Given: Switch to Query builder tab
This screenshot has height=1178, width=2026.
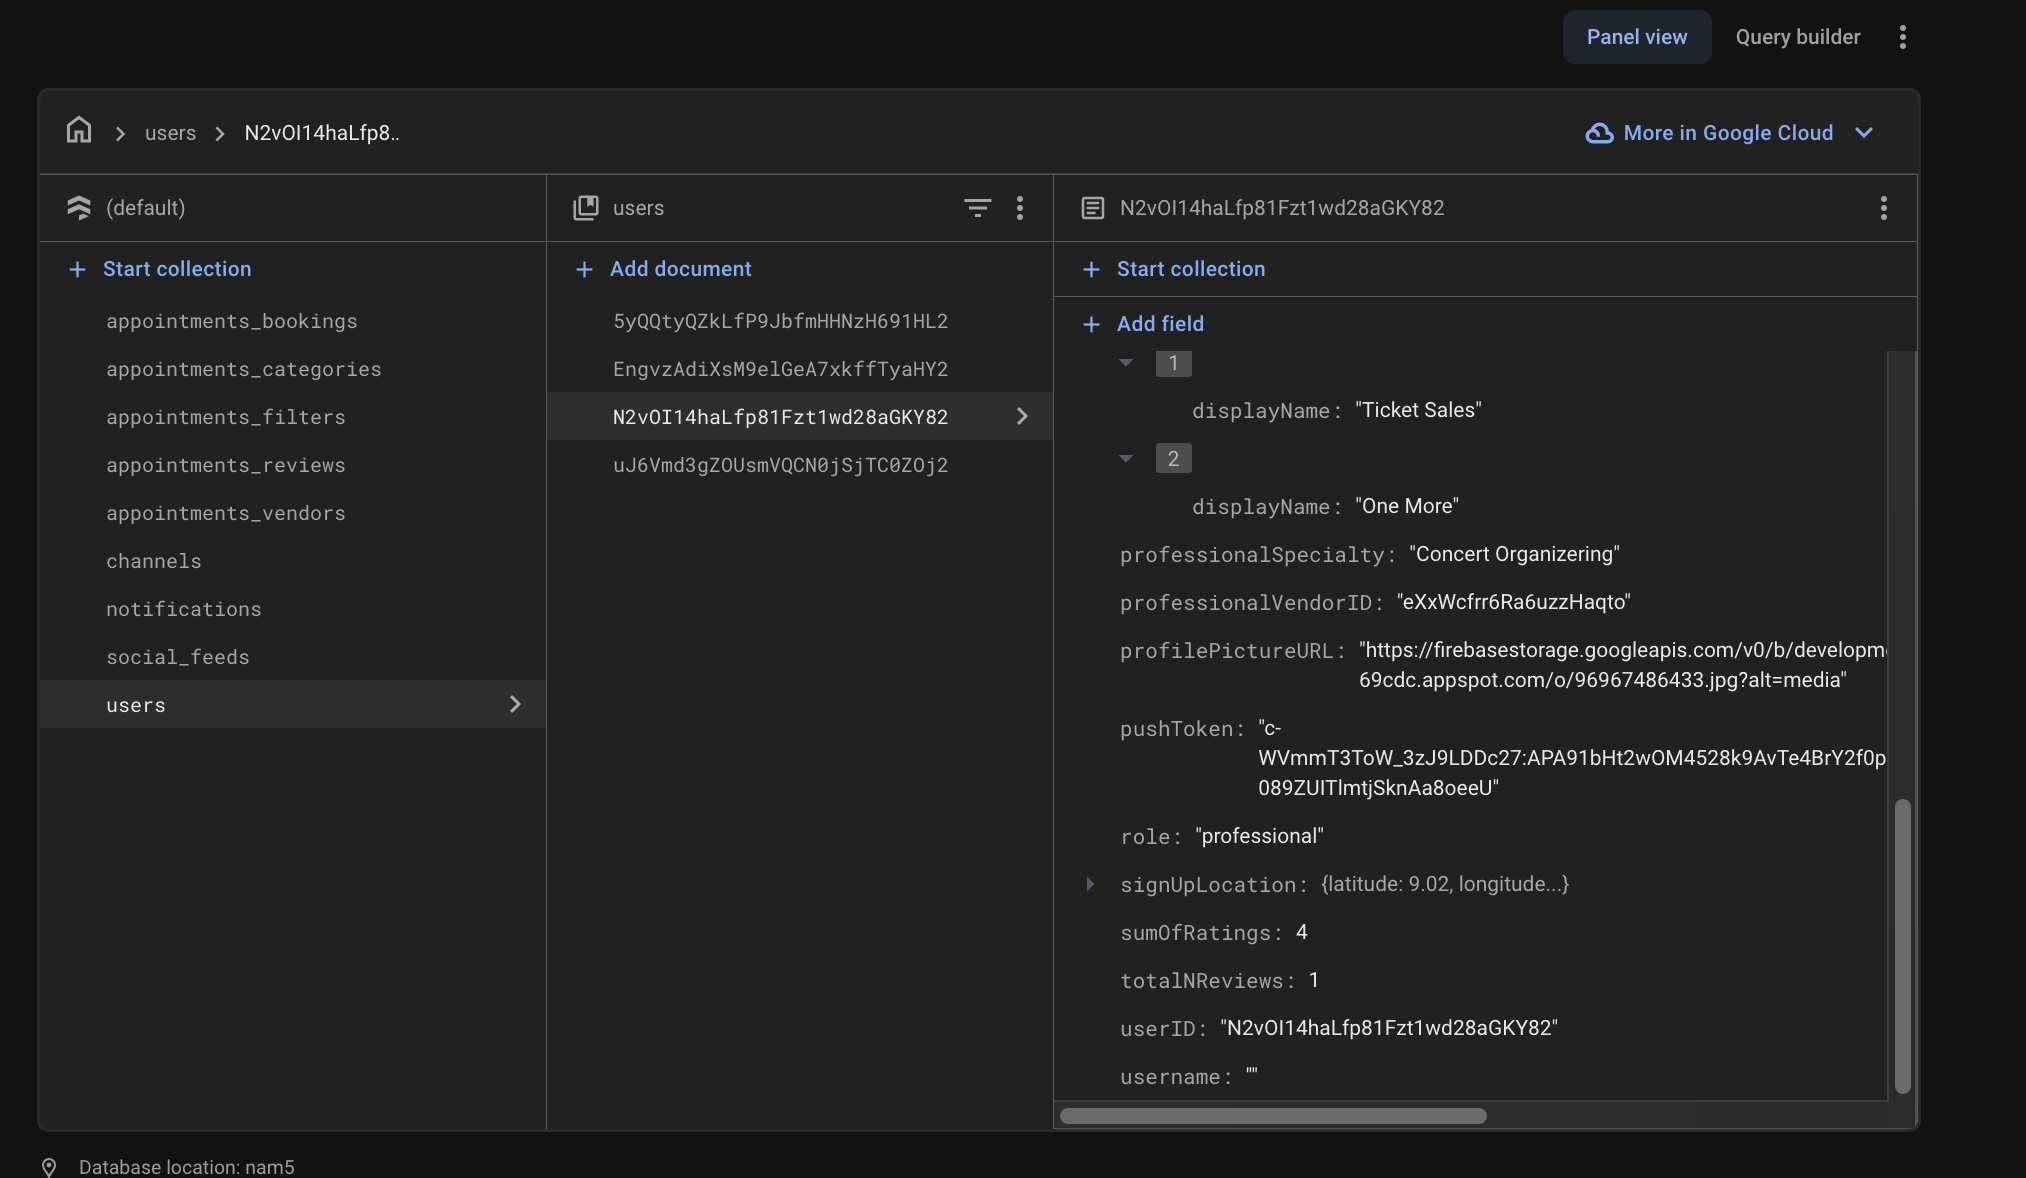Looking at the screenshot, I should 1797,37.
